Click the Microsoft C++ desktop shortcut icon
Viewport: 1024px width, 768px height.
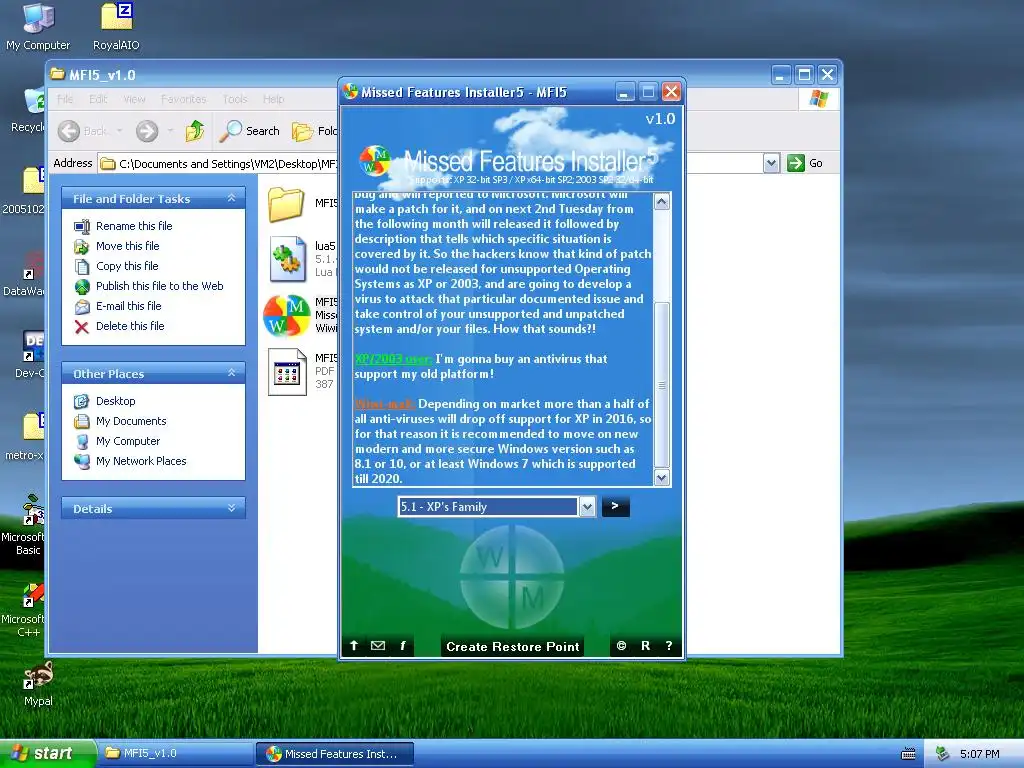point(33,594)
